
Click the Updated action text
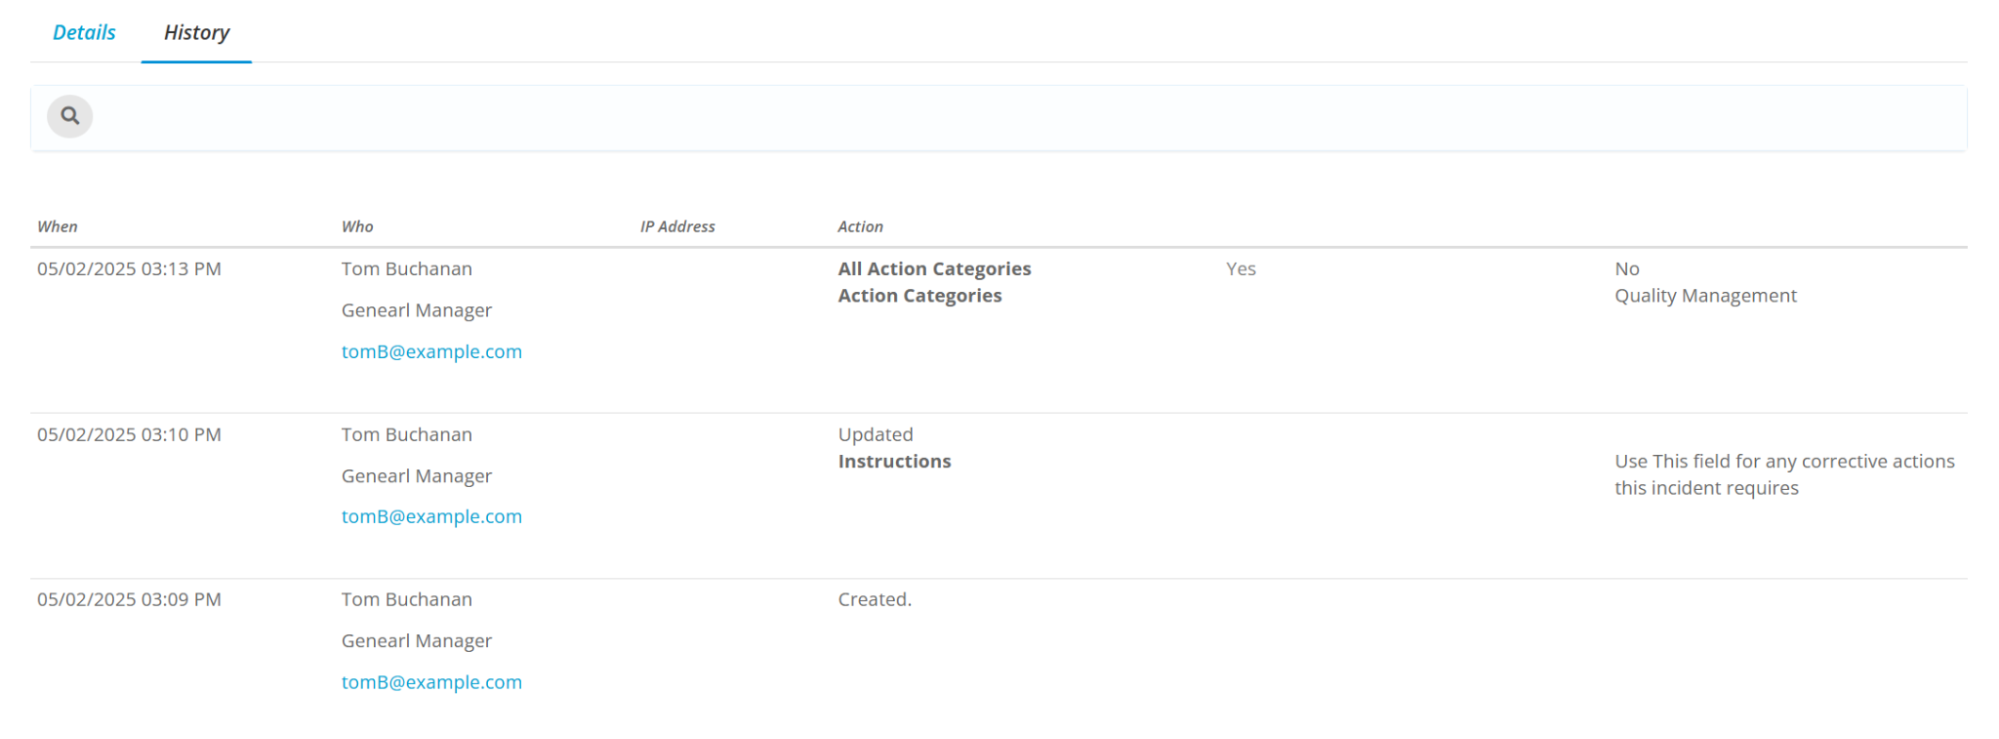tap(875, 435)
